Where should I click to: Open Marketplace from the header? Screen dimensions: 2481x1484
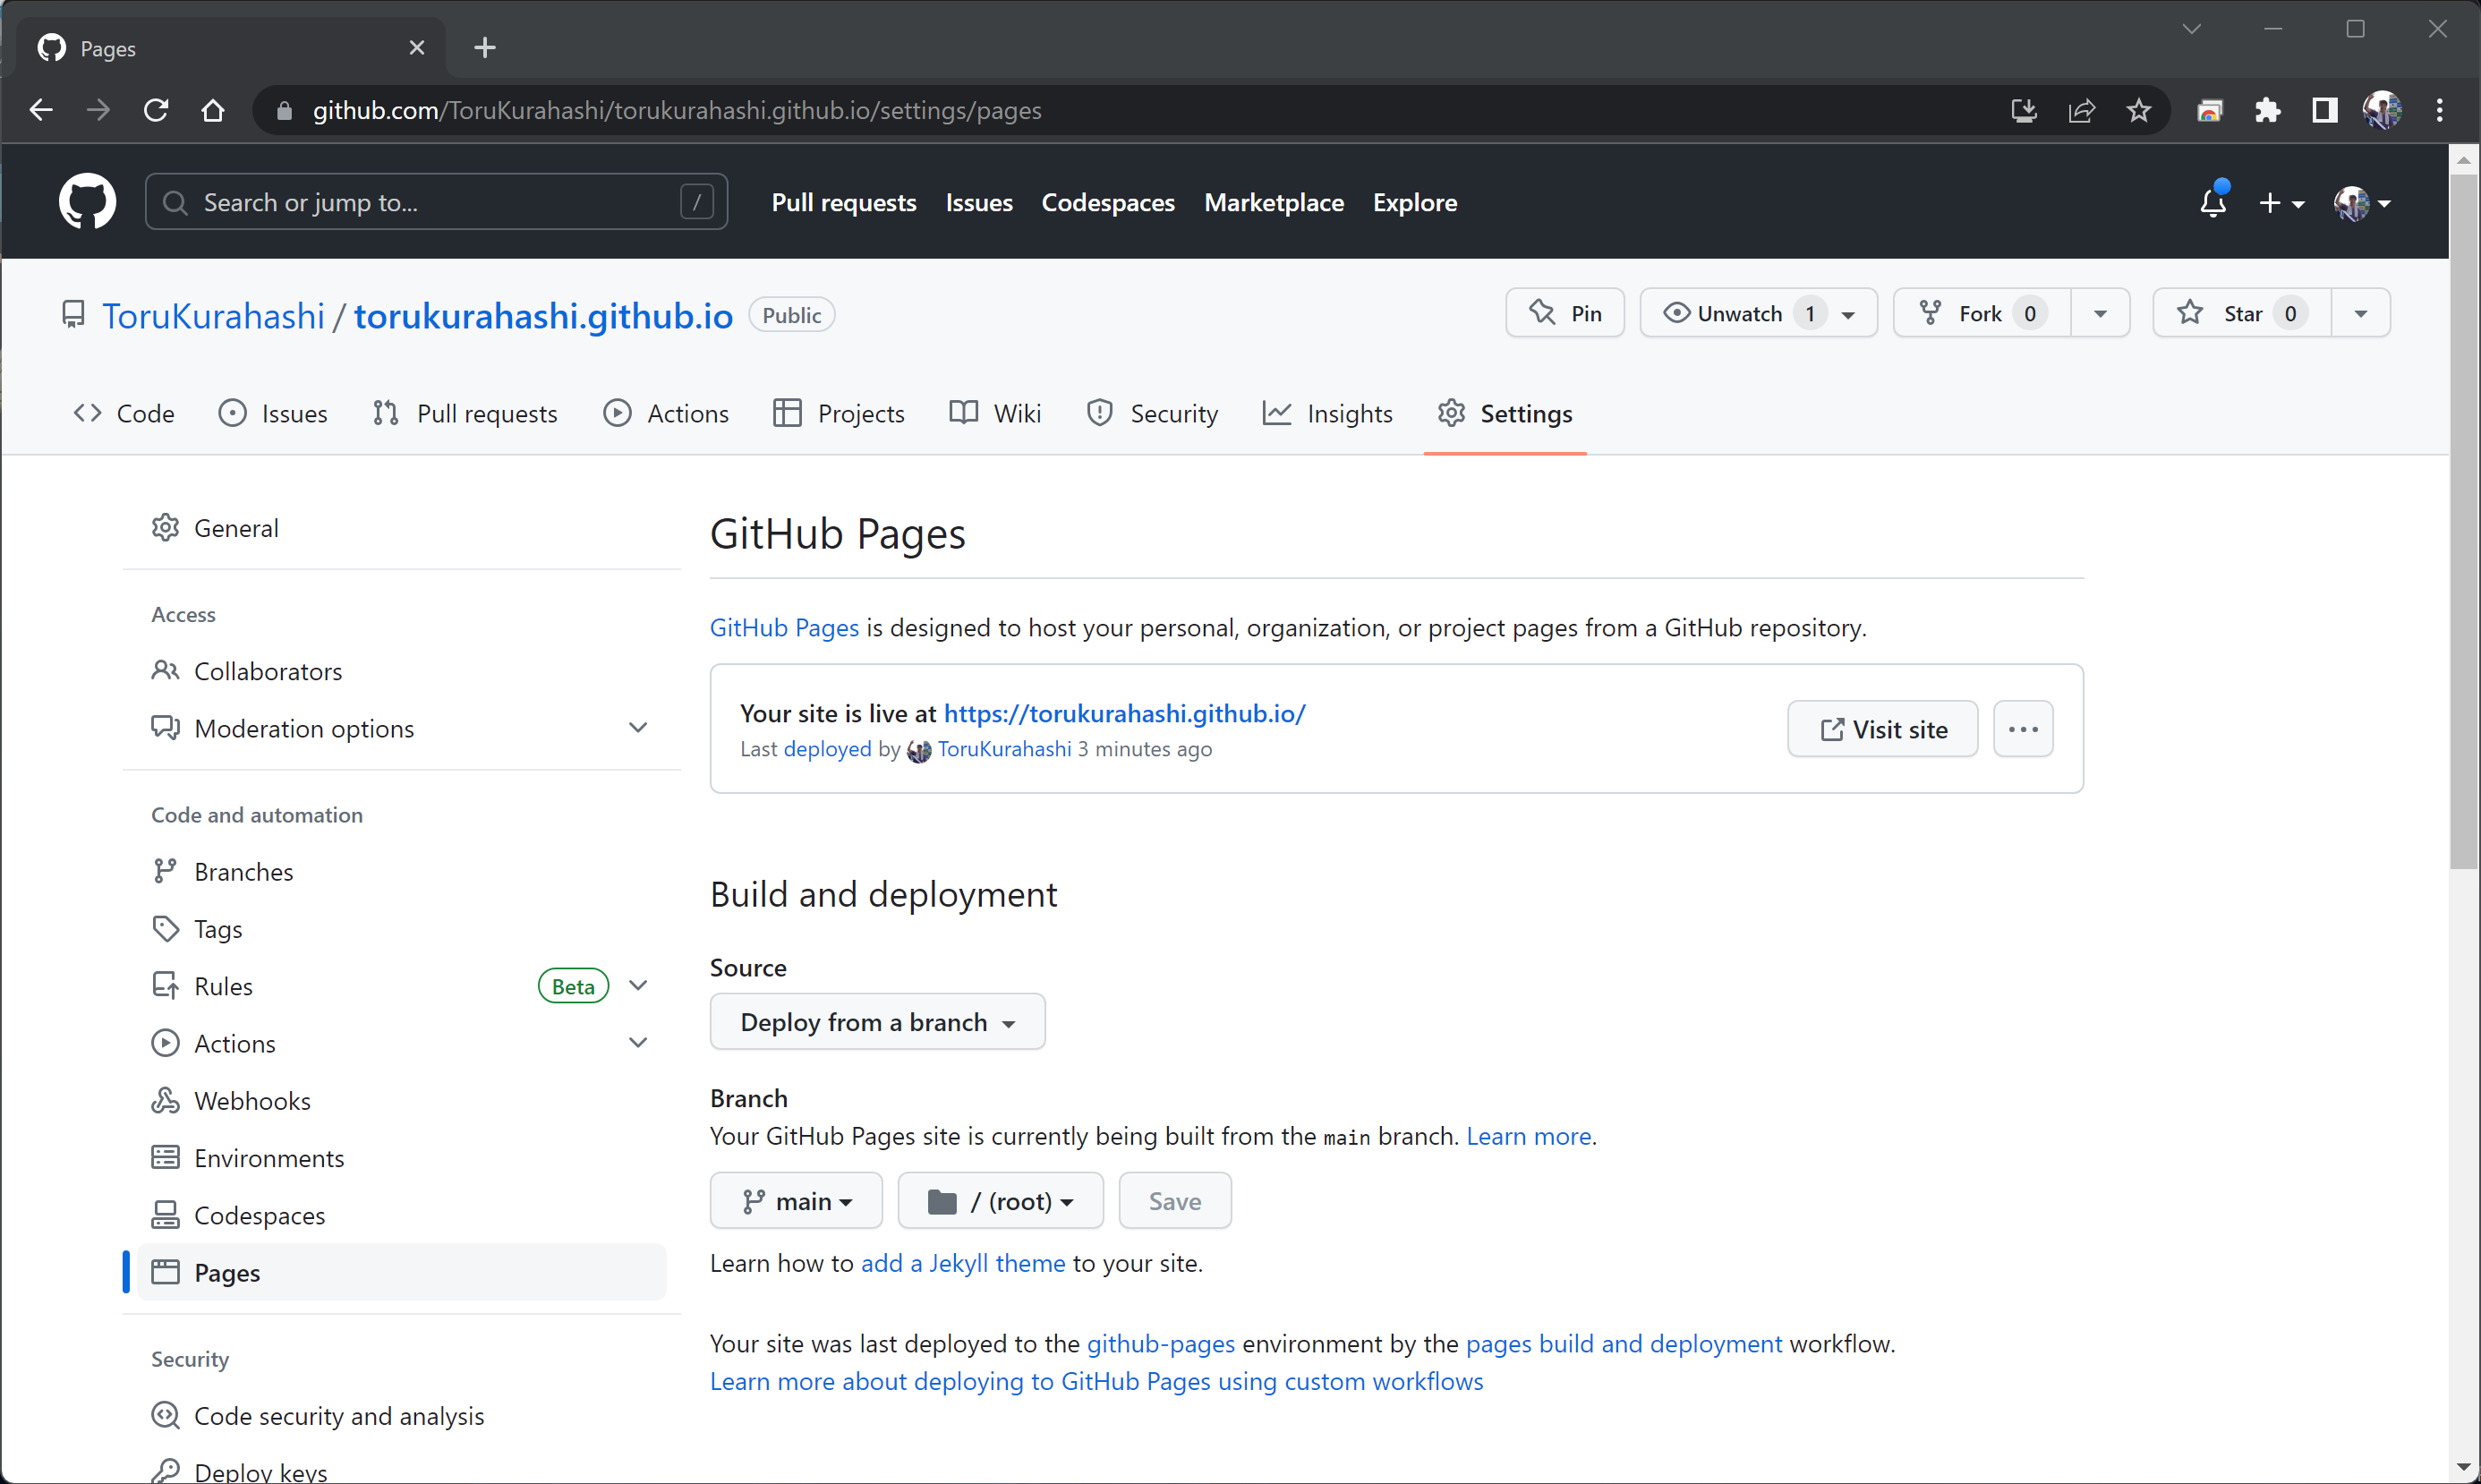click(1273, 202)
